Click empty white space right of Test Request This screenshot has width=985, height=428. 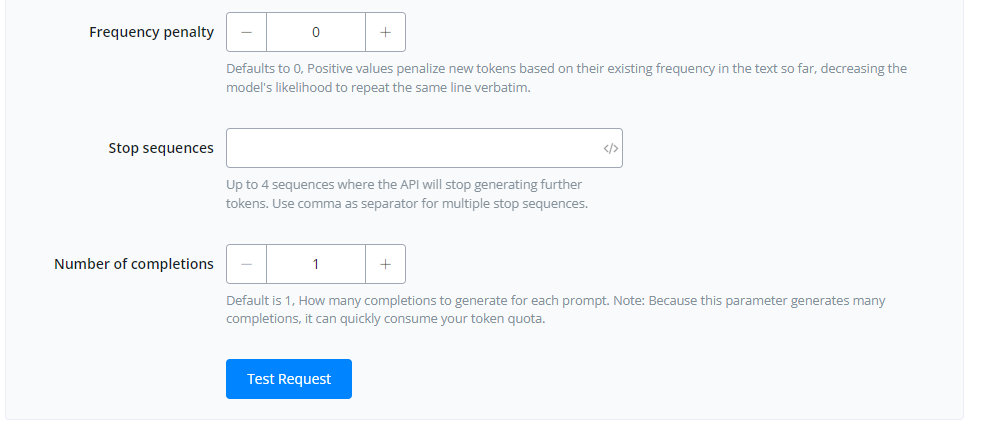(x=650, y=379)
